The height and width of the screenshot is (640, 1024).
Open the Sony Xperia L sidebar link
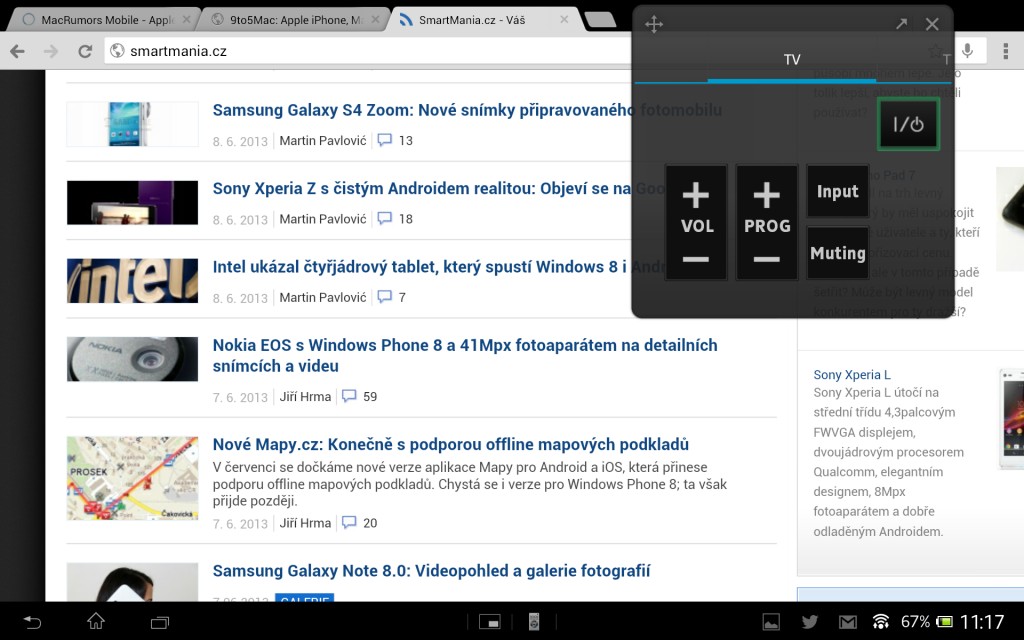[852, 374]
